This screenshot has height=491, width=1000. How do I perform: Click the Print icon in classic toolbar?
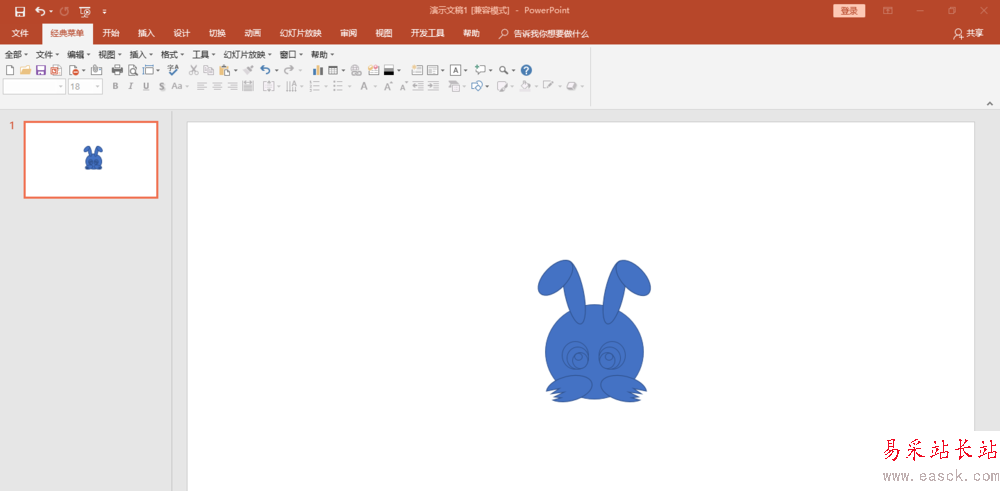click(x=117, y=70)
